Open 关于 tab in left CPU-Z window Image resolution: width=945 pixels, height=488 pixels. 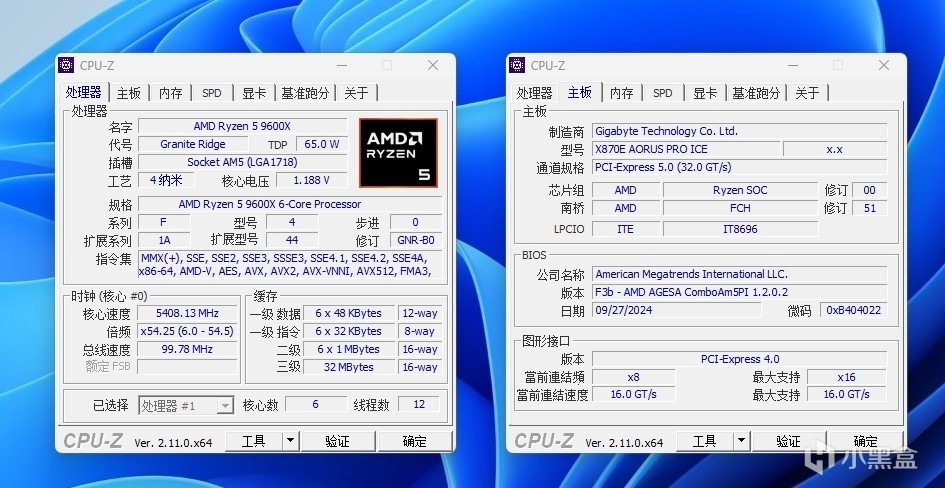point(356,93)
